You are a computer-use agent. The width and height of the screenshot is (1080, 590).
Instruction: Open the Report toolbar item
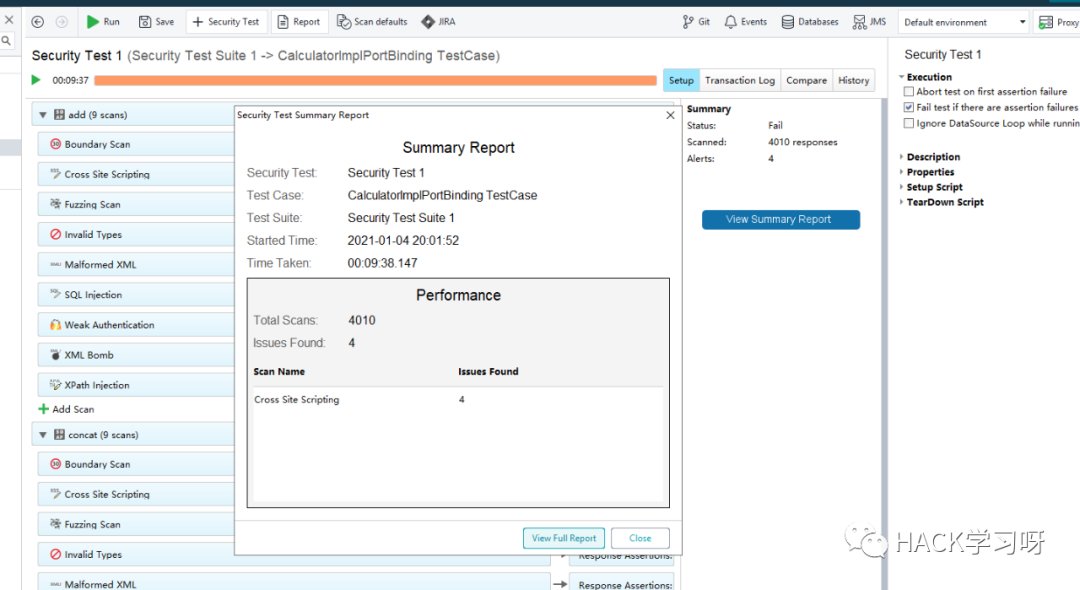click(299, 22)
